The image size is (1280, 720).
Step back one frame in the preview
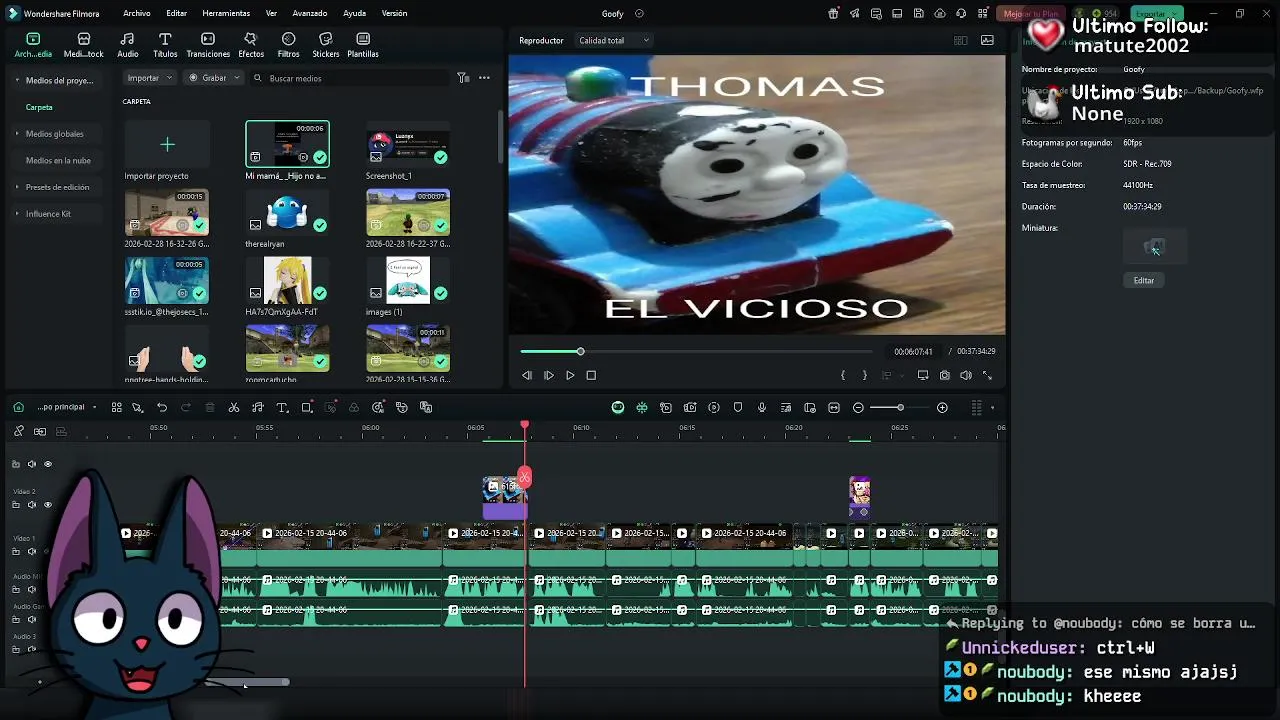pos(527,375)
